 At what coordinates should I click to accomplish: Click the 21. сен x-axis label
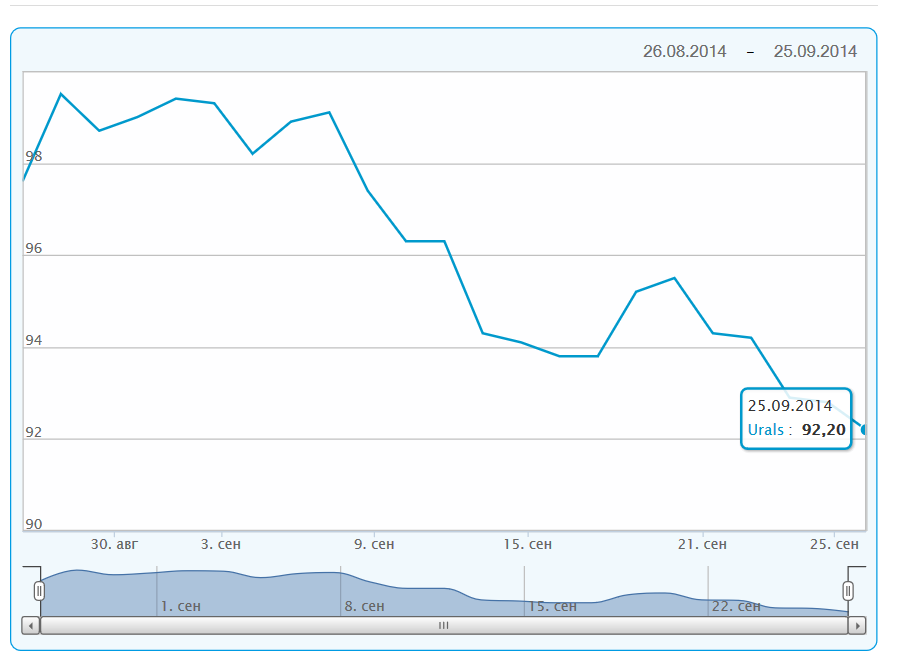point(702,544)
